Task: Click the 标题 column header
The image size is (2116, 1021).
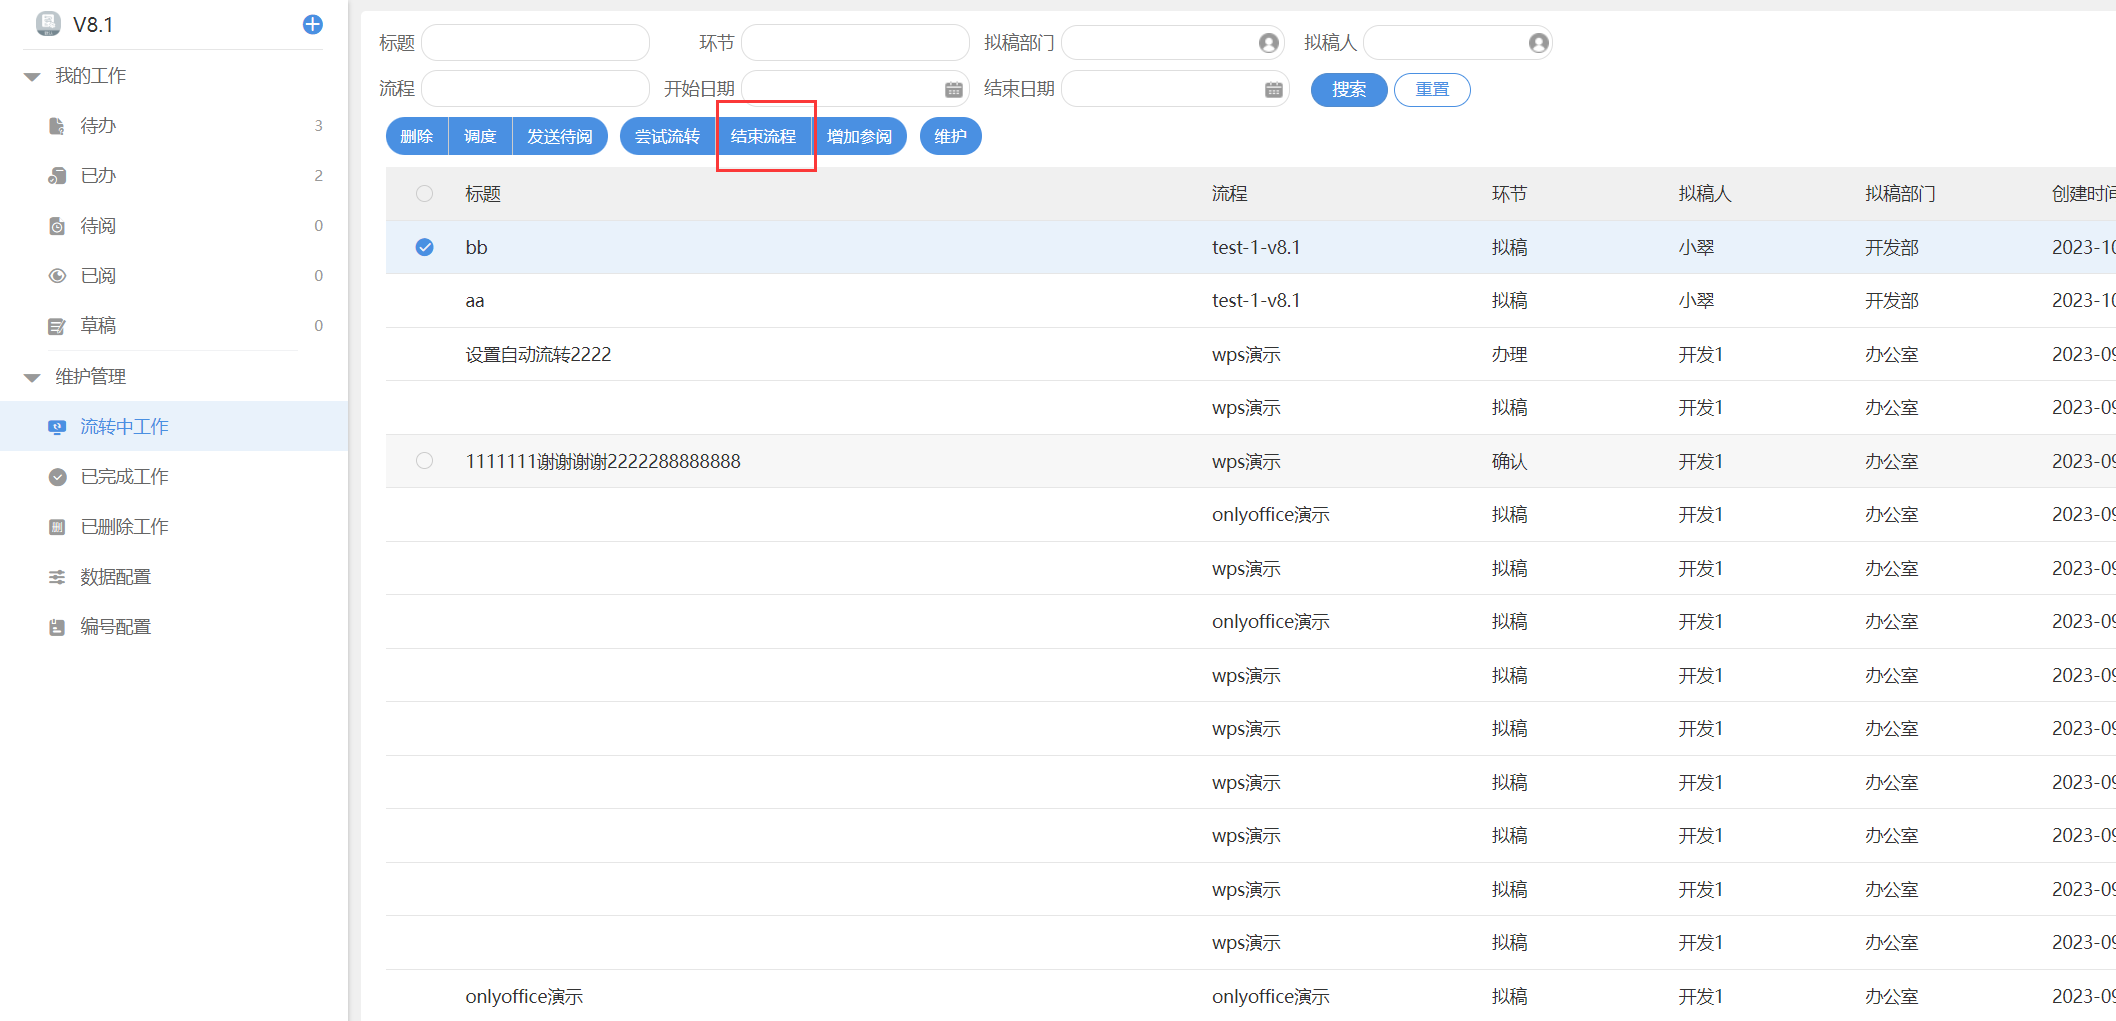Action: tap(483, 194)
